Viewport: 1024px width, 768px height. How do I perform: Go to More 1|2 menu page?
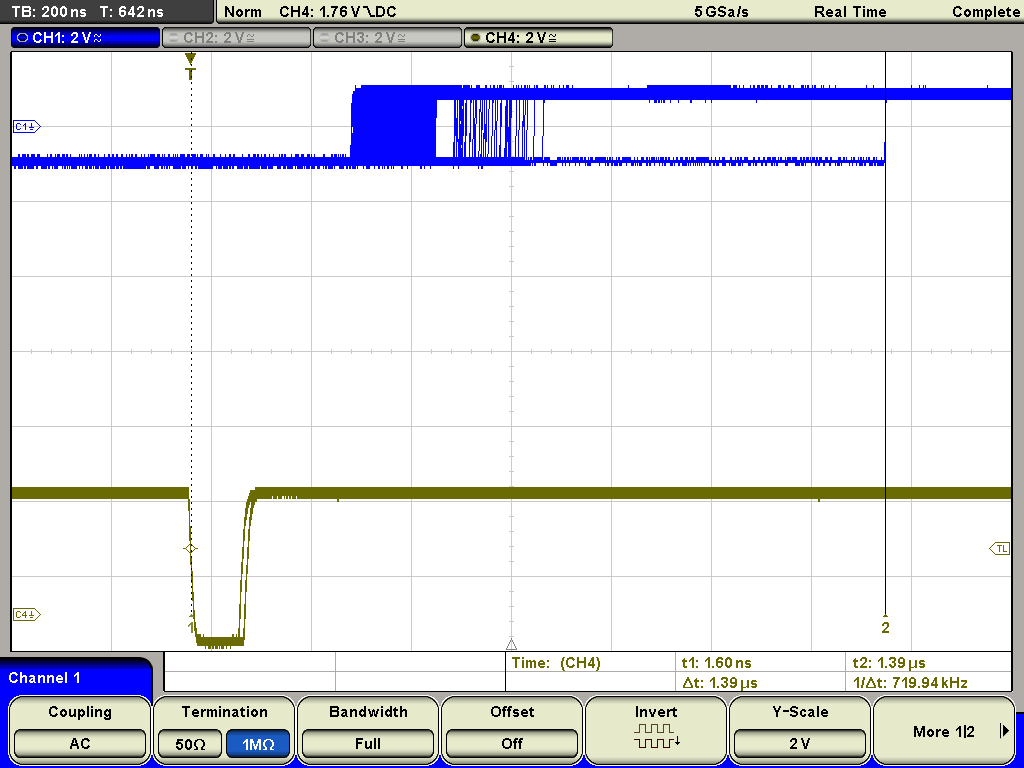pos(944,731)
